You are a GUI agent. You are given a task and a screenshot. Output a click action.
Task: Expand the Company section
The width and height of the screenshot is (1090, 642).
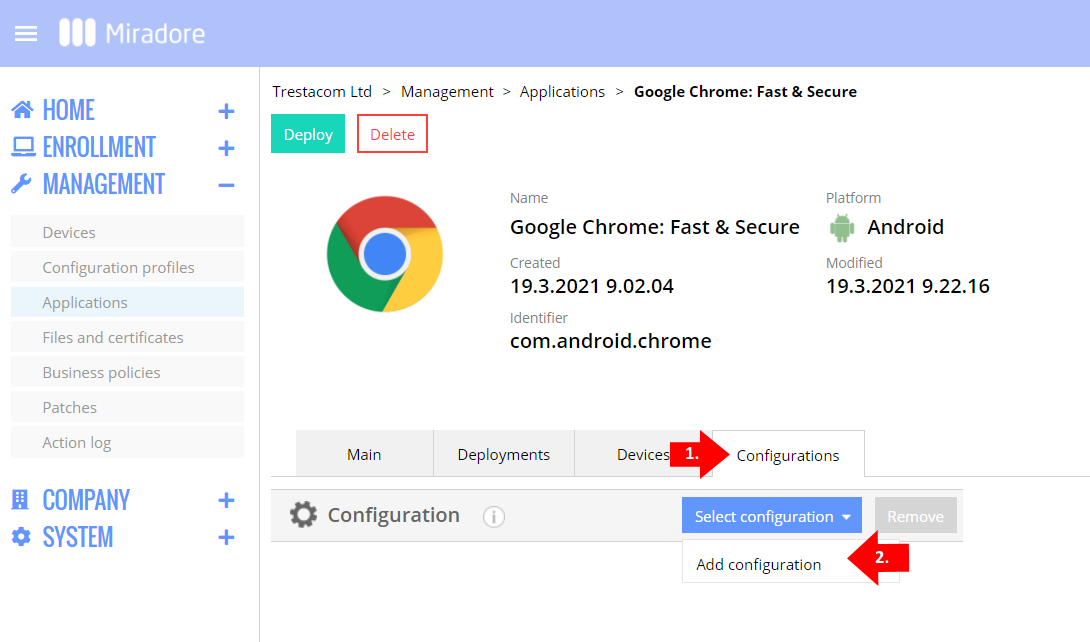point(226,501)
